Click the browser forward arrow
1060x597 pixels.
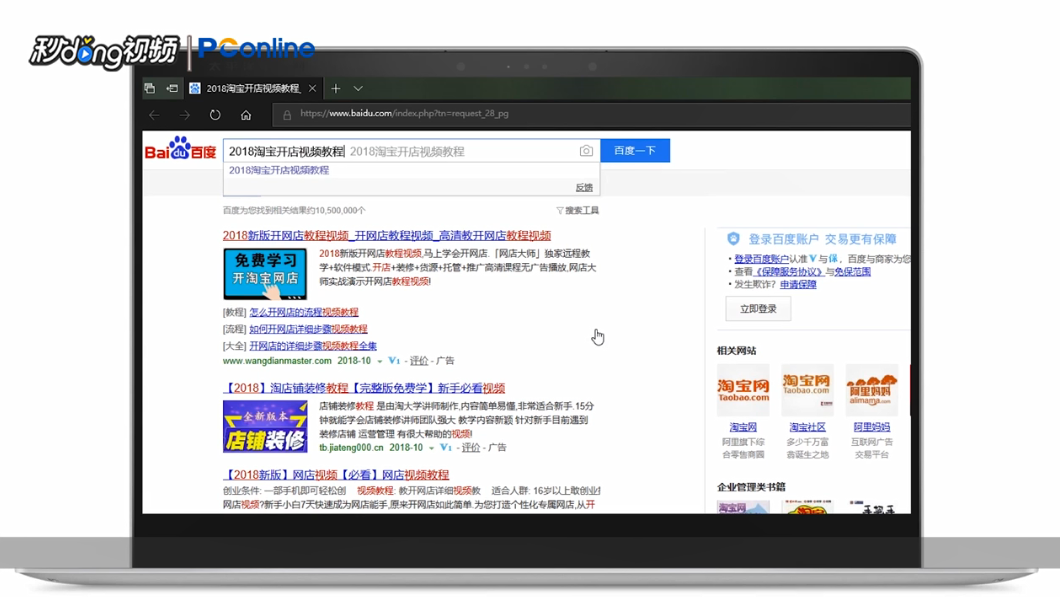pyautogui.click(x=185, y=115)
